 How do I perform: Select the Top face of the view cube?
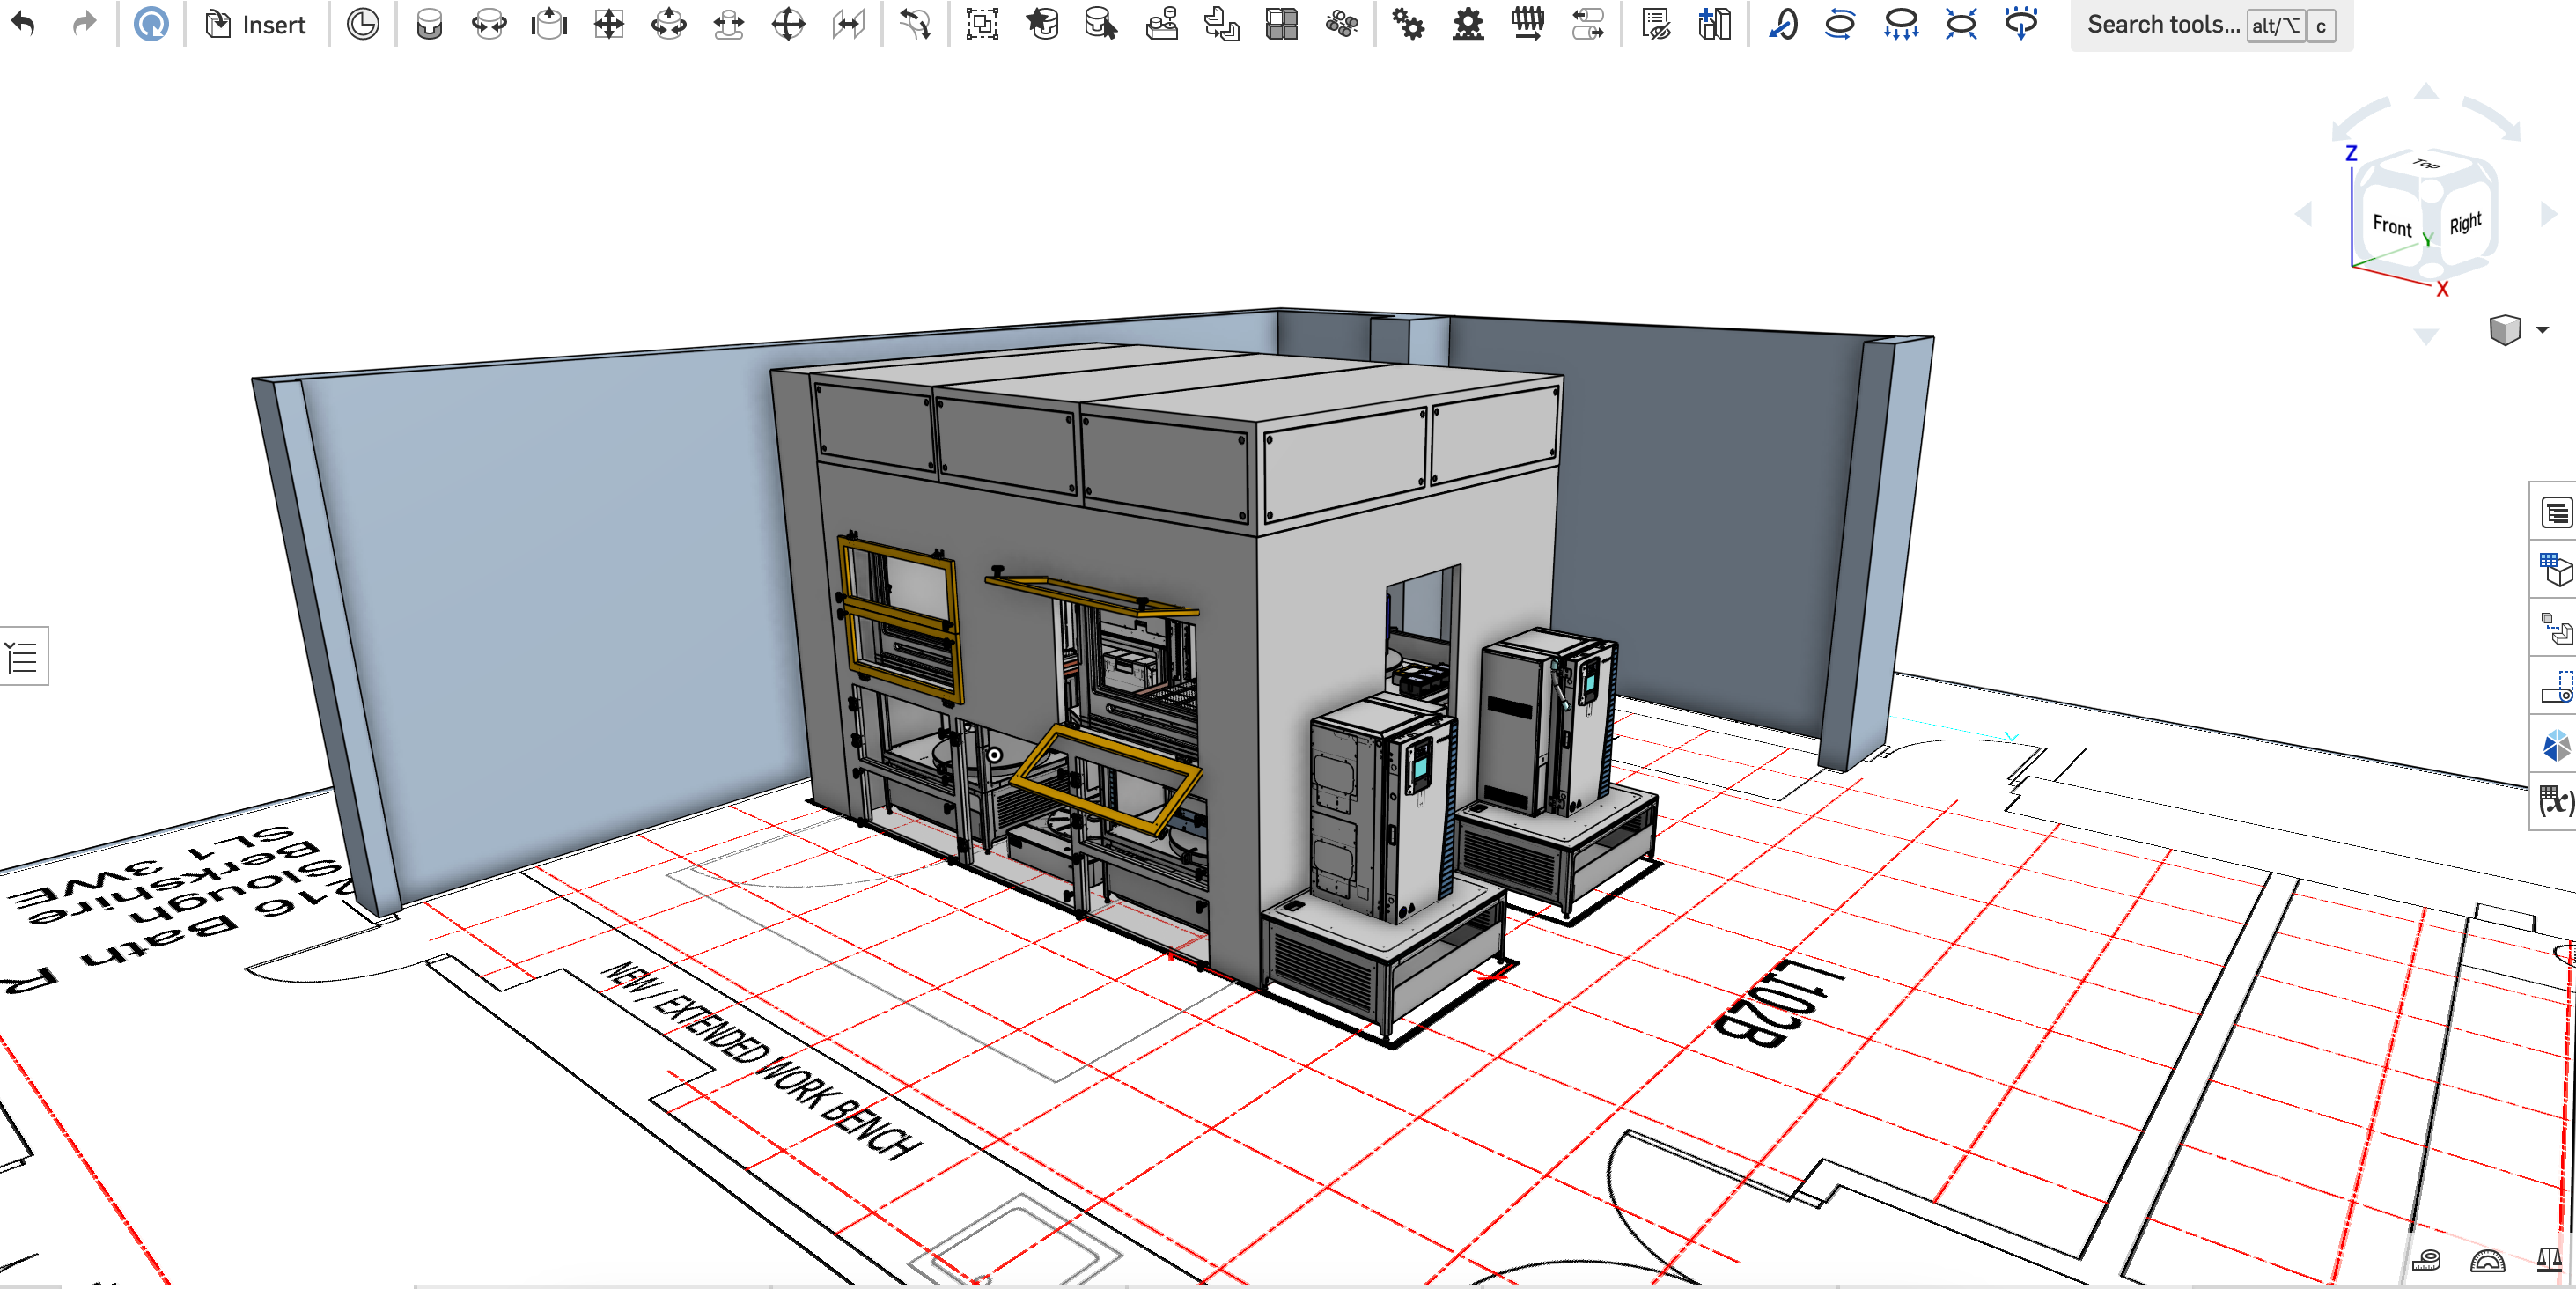pos(2426,164)
